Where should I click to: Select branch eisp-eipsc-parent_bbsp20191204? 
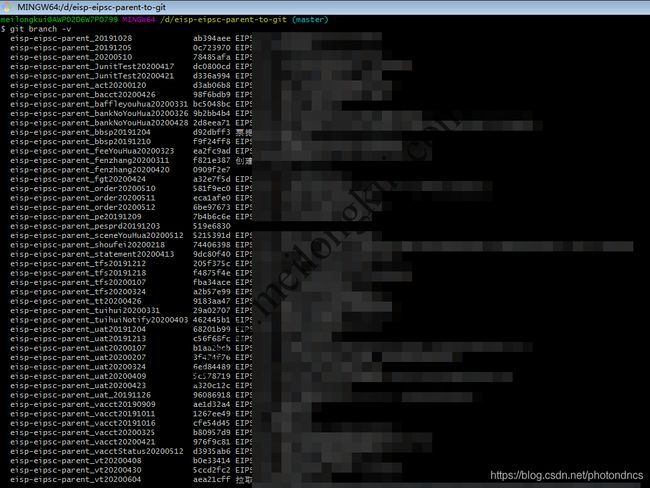point(80,132)
